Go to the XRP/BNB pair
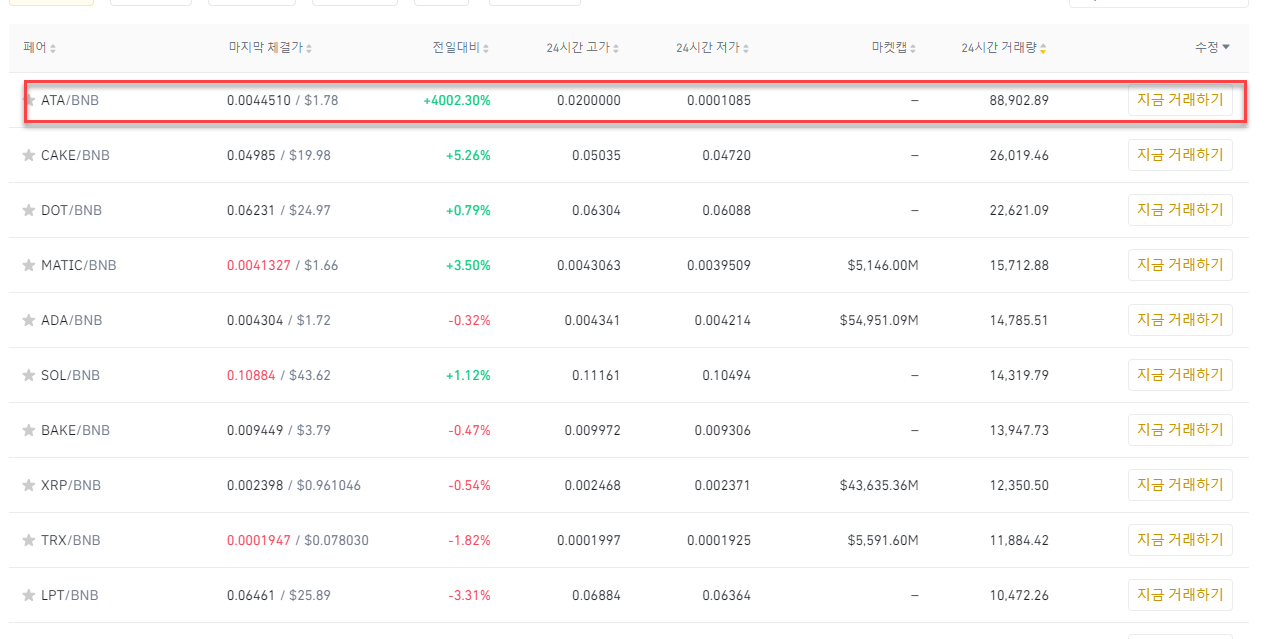1270x639 pixels. 71,485
